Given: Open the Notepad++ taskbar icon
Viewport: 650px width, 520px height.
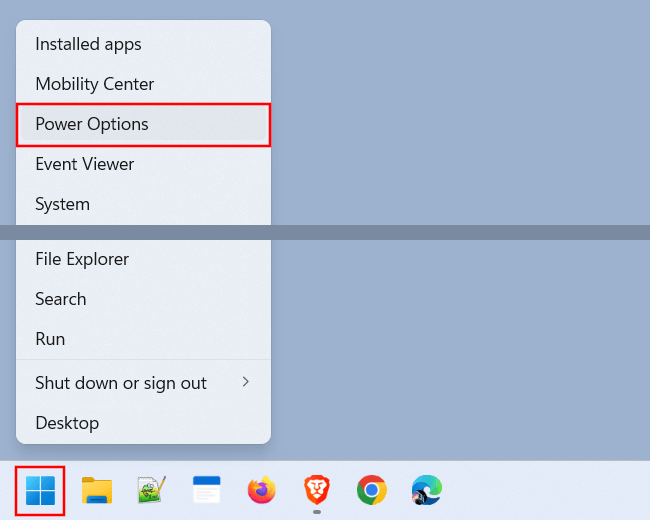Looking at the screenshot, I should [x=151, y=490].
